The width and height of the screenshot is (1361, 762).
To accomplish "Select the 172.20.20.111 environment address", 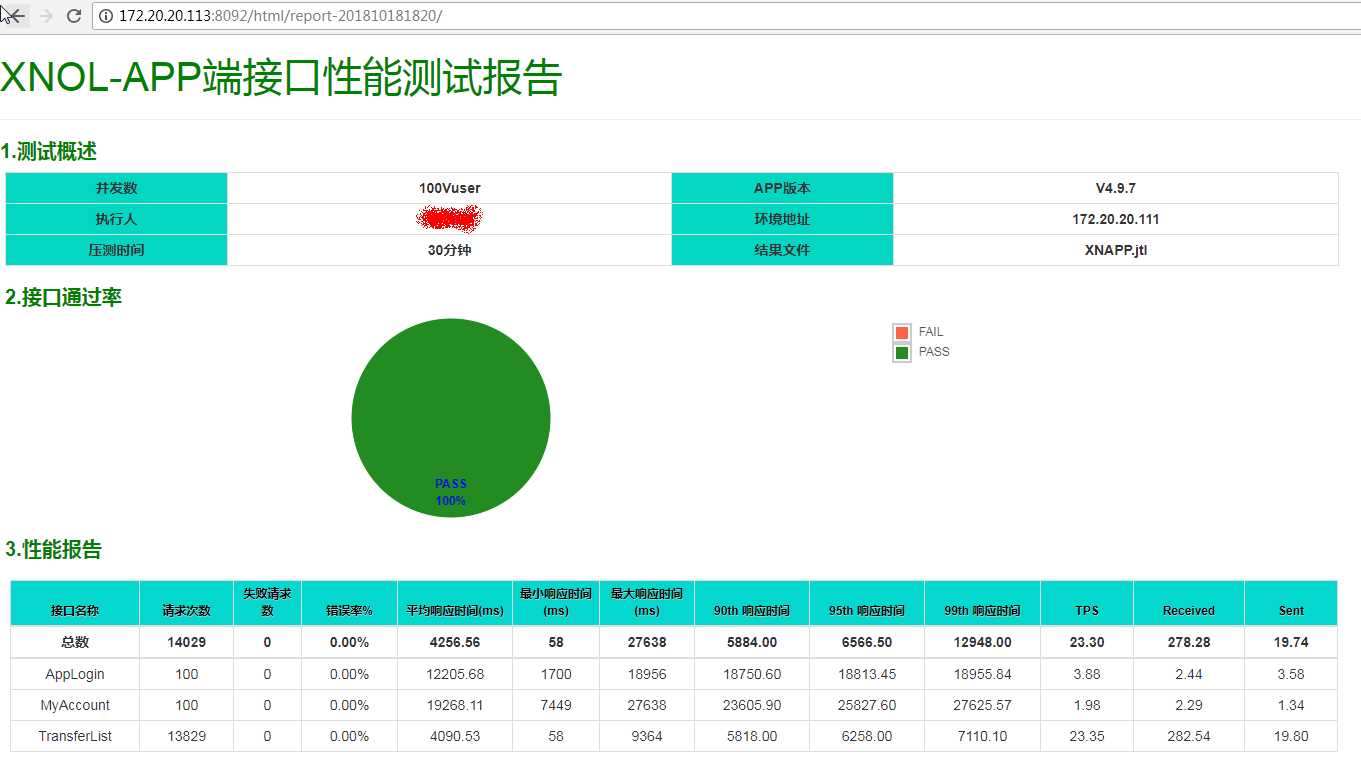I will point(1116,219).
